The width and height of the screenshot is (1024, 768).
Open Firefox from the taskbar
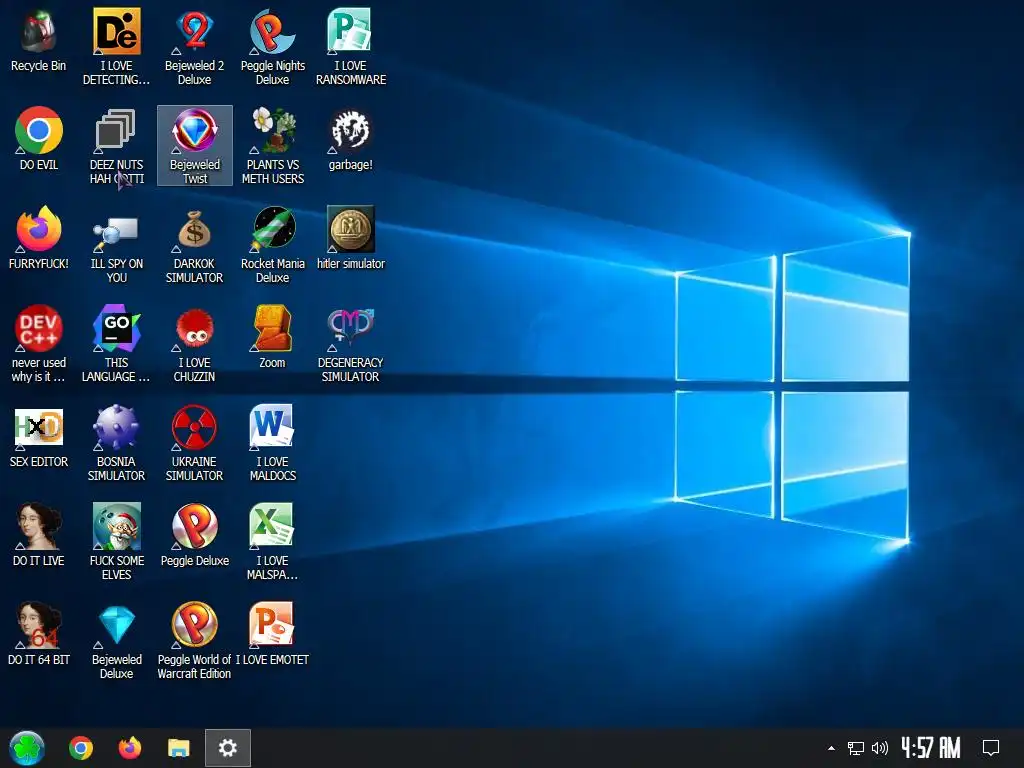(x=130, y=748)
